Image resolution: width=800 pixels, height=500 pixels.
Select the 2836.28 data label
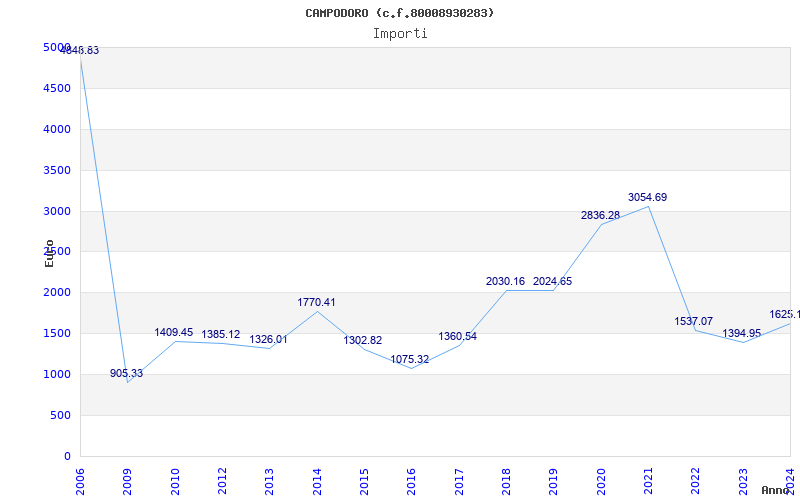point(601,216)
